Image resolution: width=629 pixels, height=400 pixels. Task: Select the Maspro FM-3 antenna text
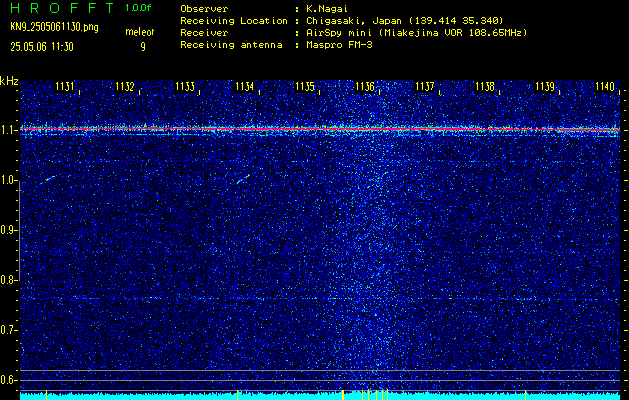pos(339,45)
